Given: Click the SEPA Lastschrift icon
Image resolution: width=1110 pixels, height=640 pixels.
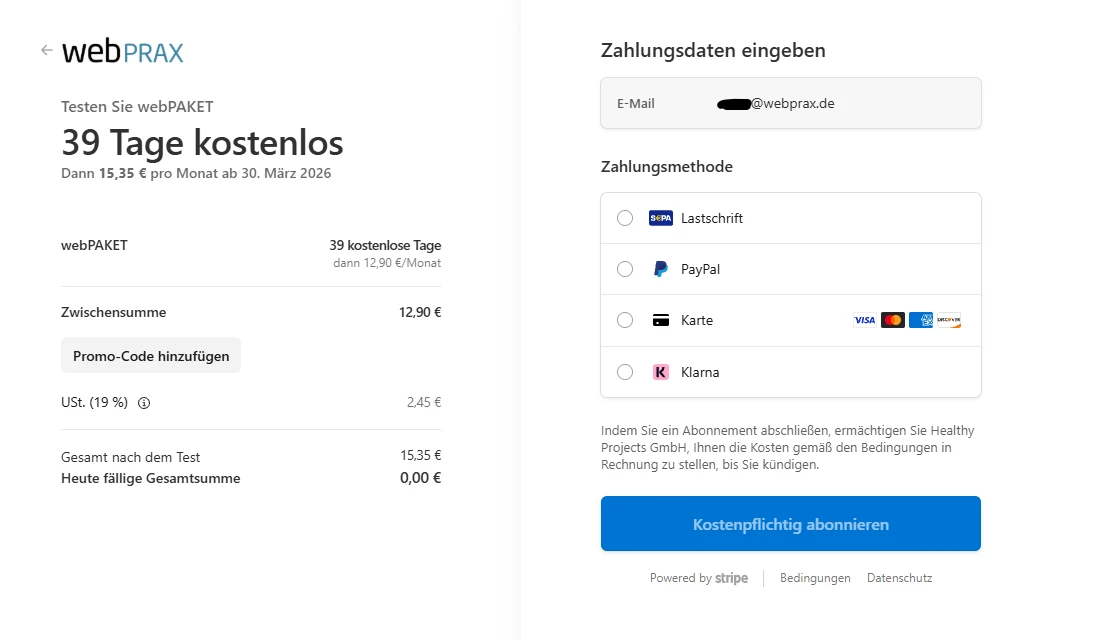Looking at the screenshot, I should 661,218.
